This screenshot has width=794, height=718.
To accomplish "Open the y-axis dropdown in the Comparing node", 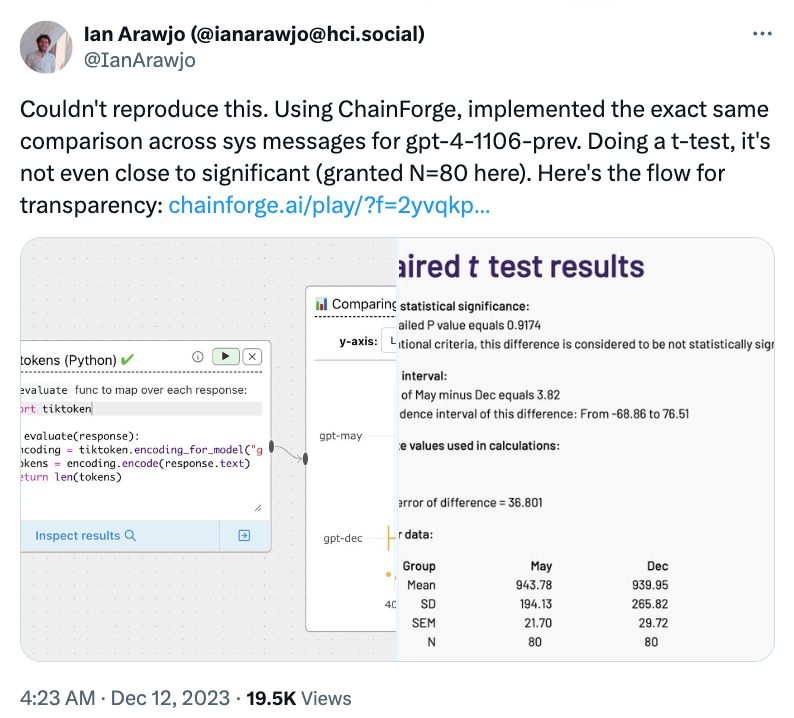I will click(x=390, y=342).
